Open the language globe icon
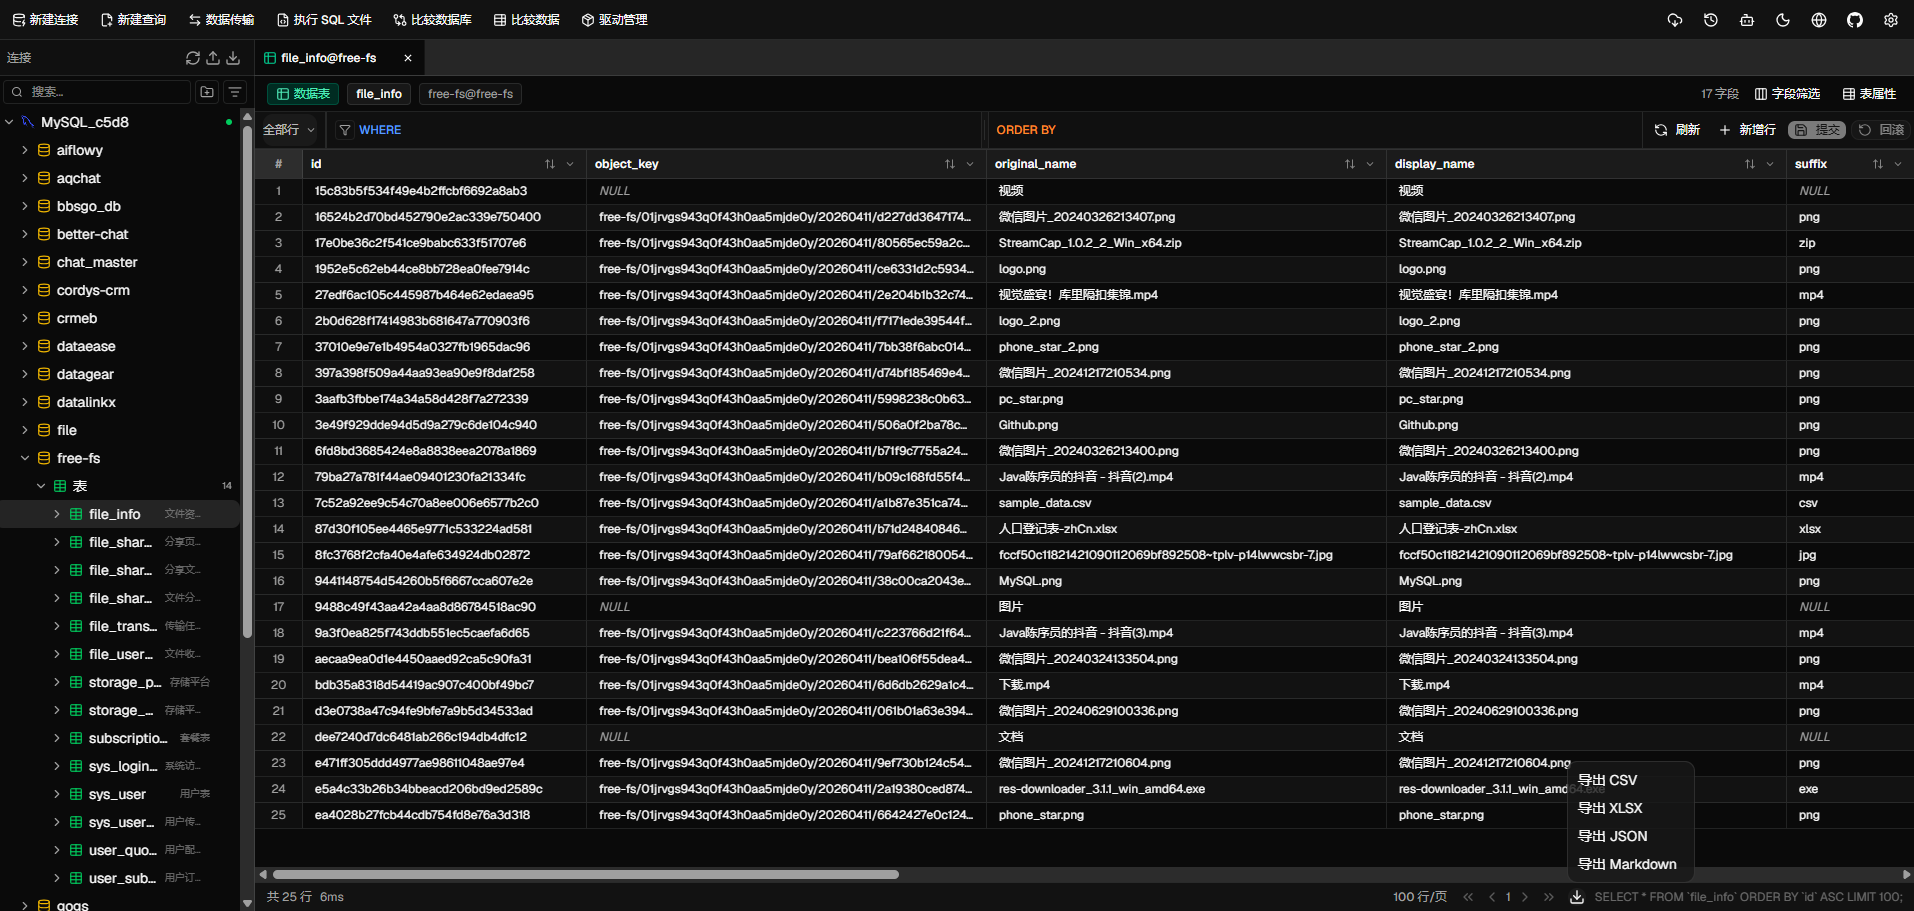The image size is (1914, 911). click(x=1819, y=20)
